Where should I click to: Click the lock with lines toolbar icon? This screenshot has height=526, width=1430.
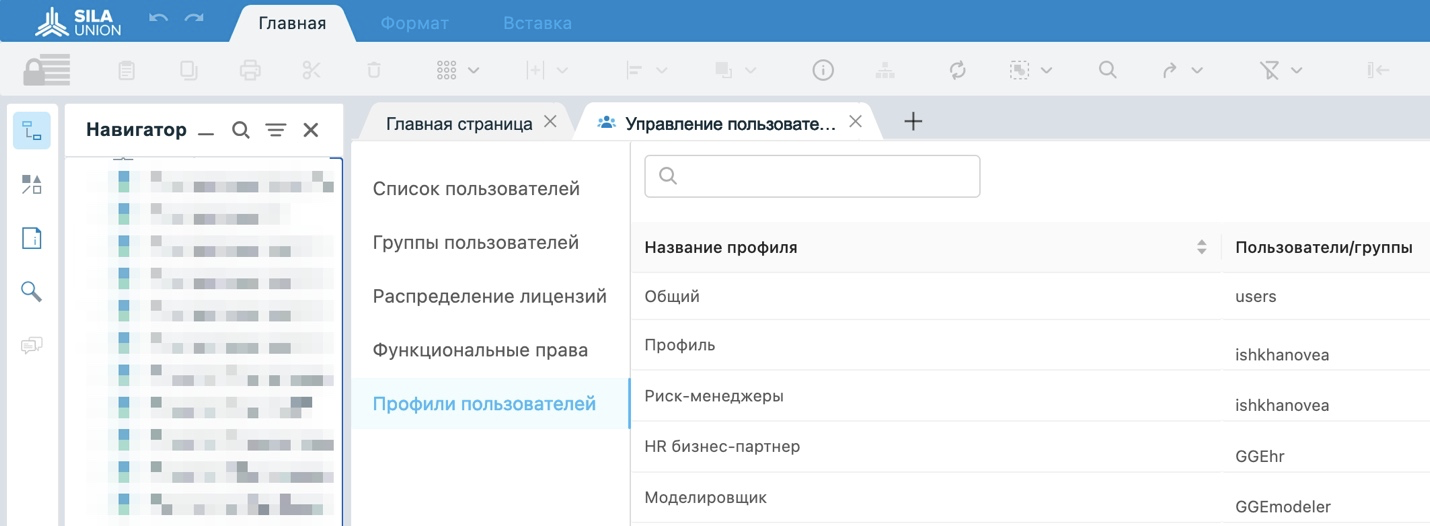tap(47, 70)
